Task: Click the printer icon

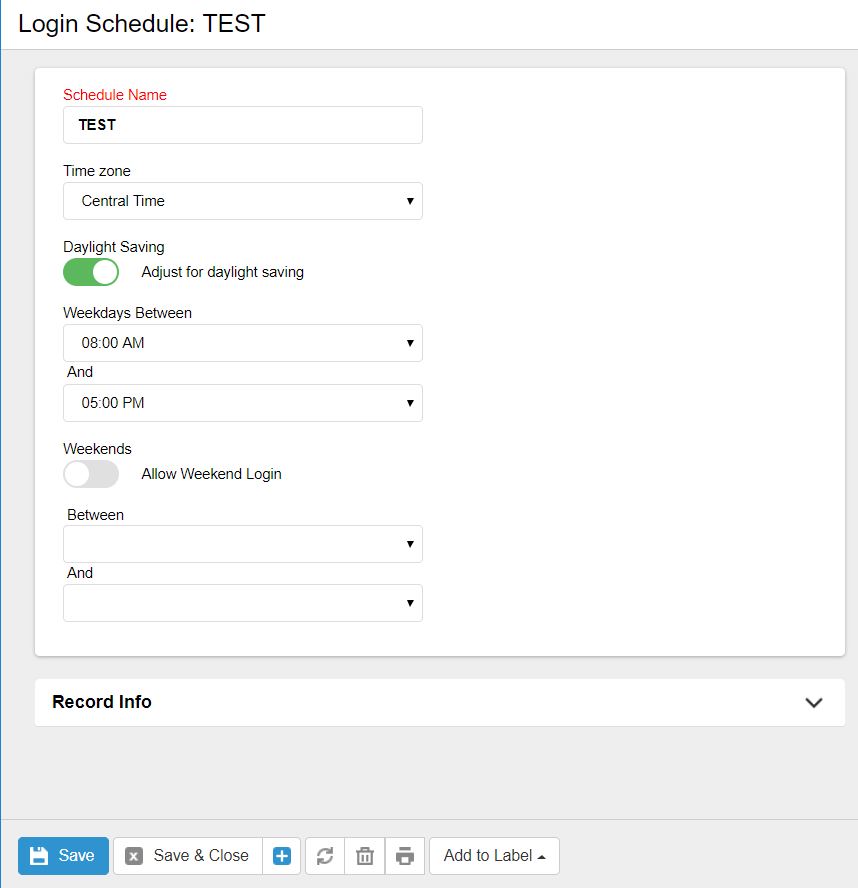Action: coord(405,856)
